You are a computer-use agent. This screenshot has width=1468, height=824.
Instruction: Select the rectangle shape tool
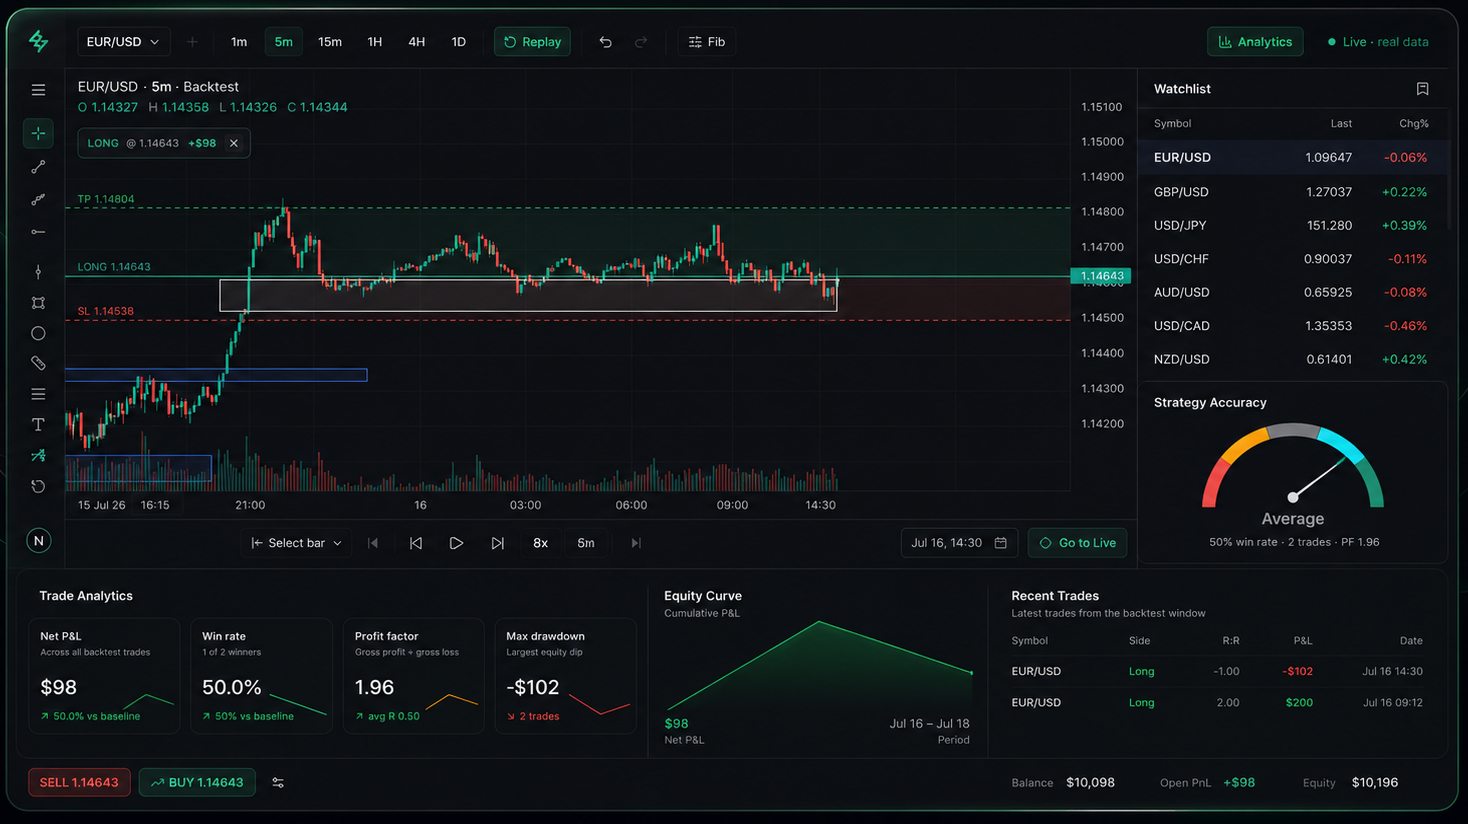coord(38,303)
